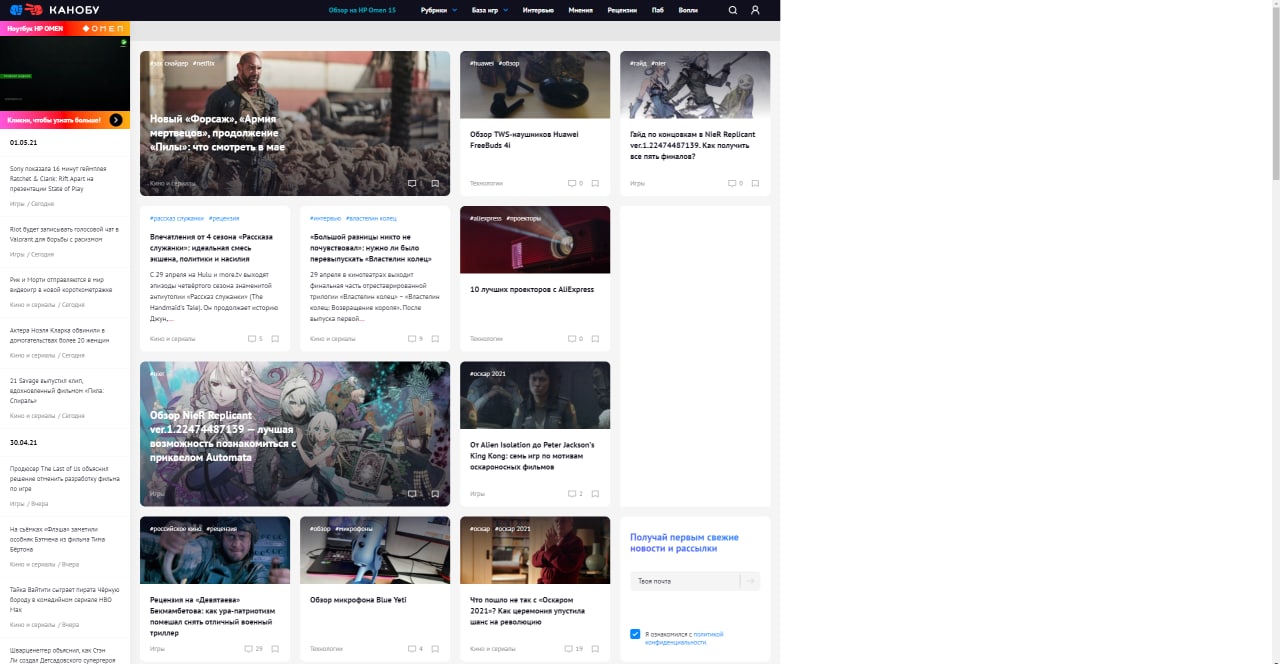Go to the Рецензии section

622,10
